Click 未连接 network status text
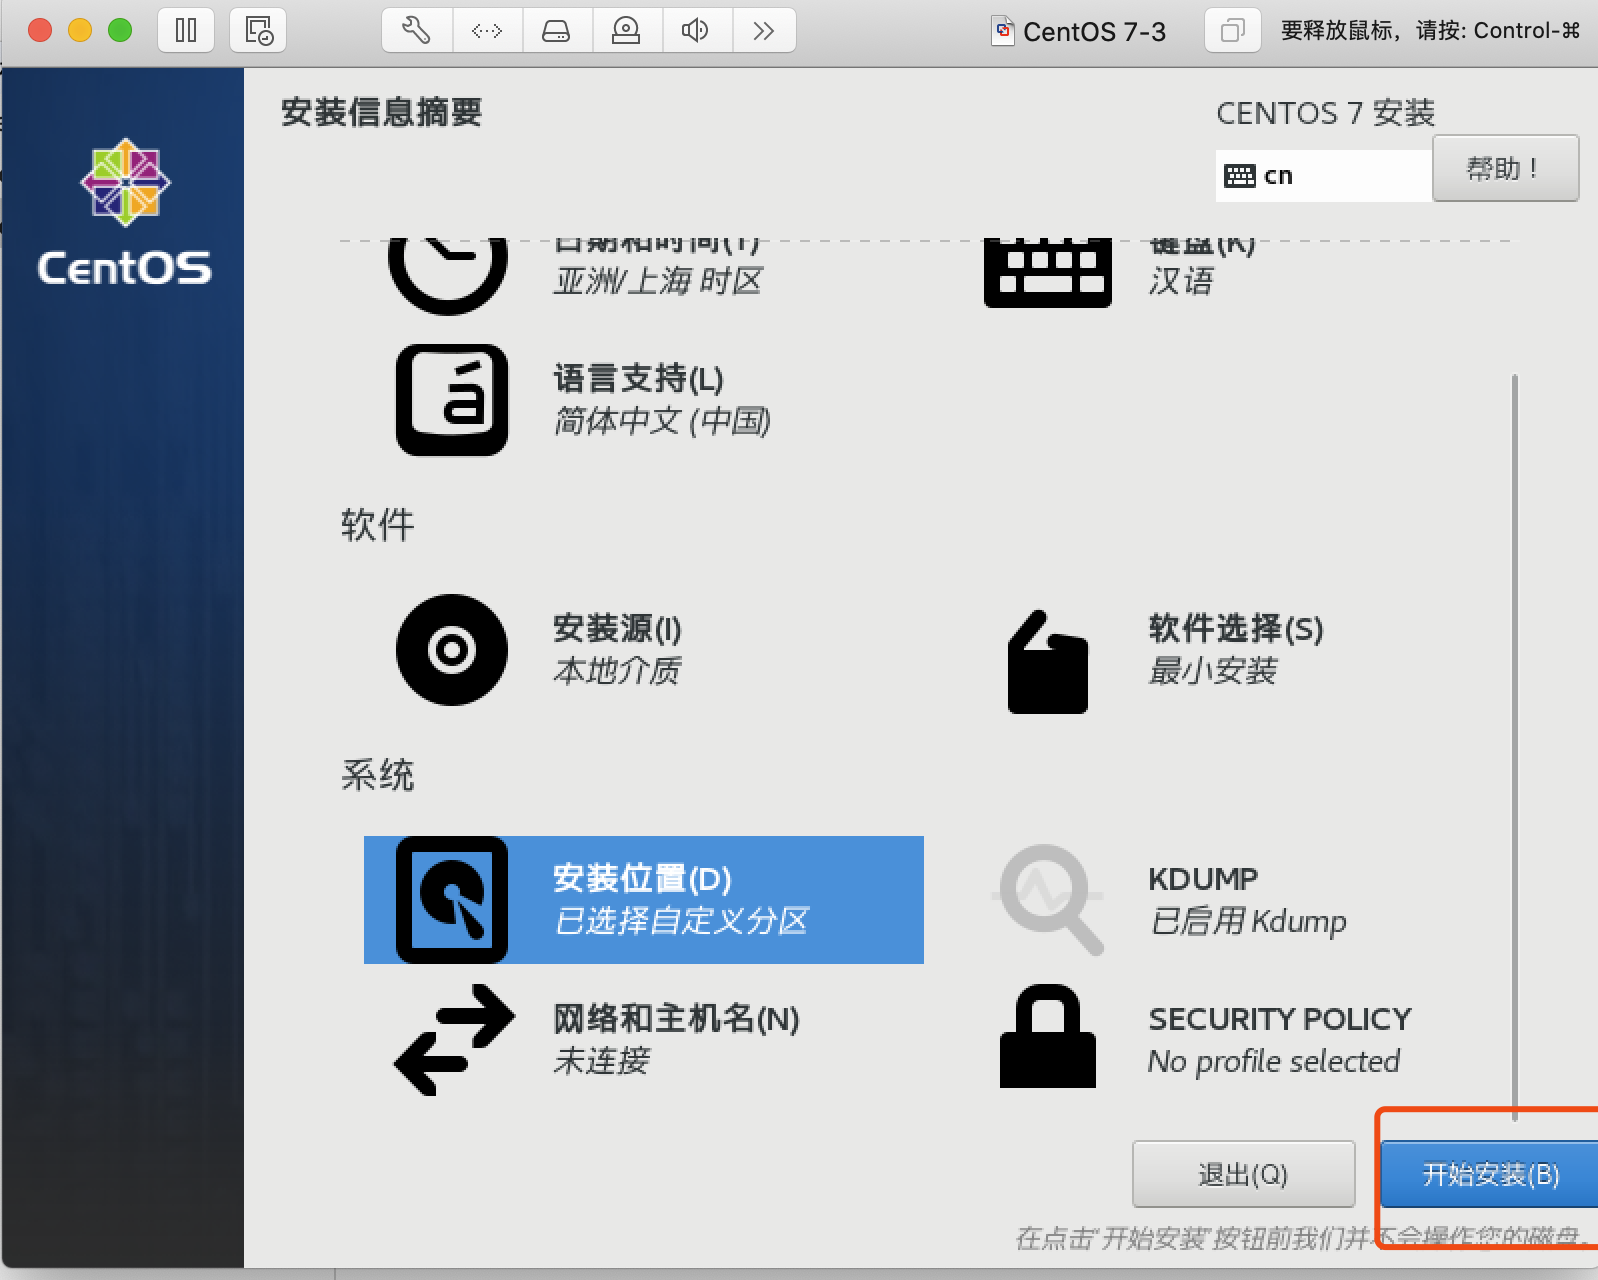This screenshot has width=1598, height=1280. (x=602, y=1061)
